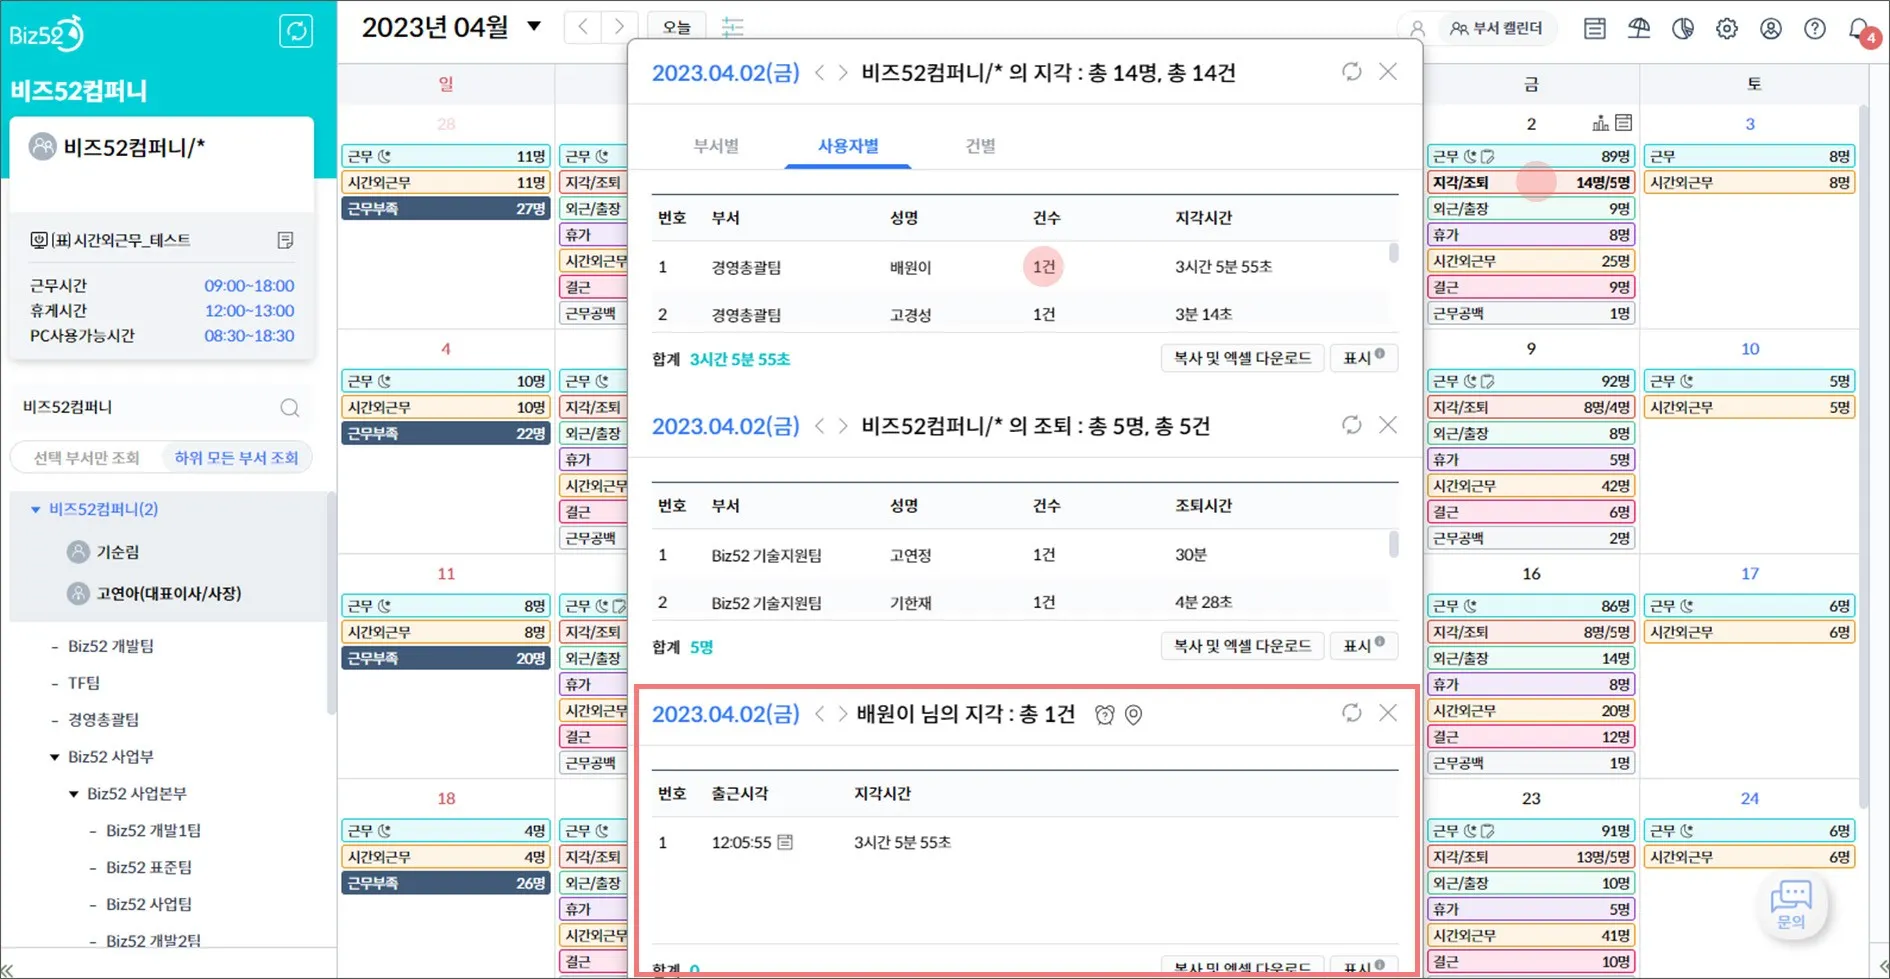The height and width of the screenshot is (979, 1890).
Task: Open the vacation umbrella icon
Action: tap(1639, 28)
